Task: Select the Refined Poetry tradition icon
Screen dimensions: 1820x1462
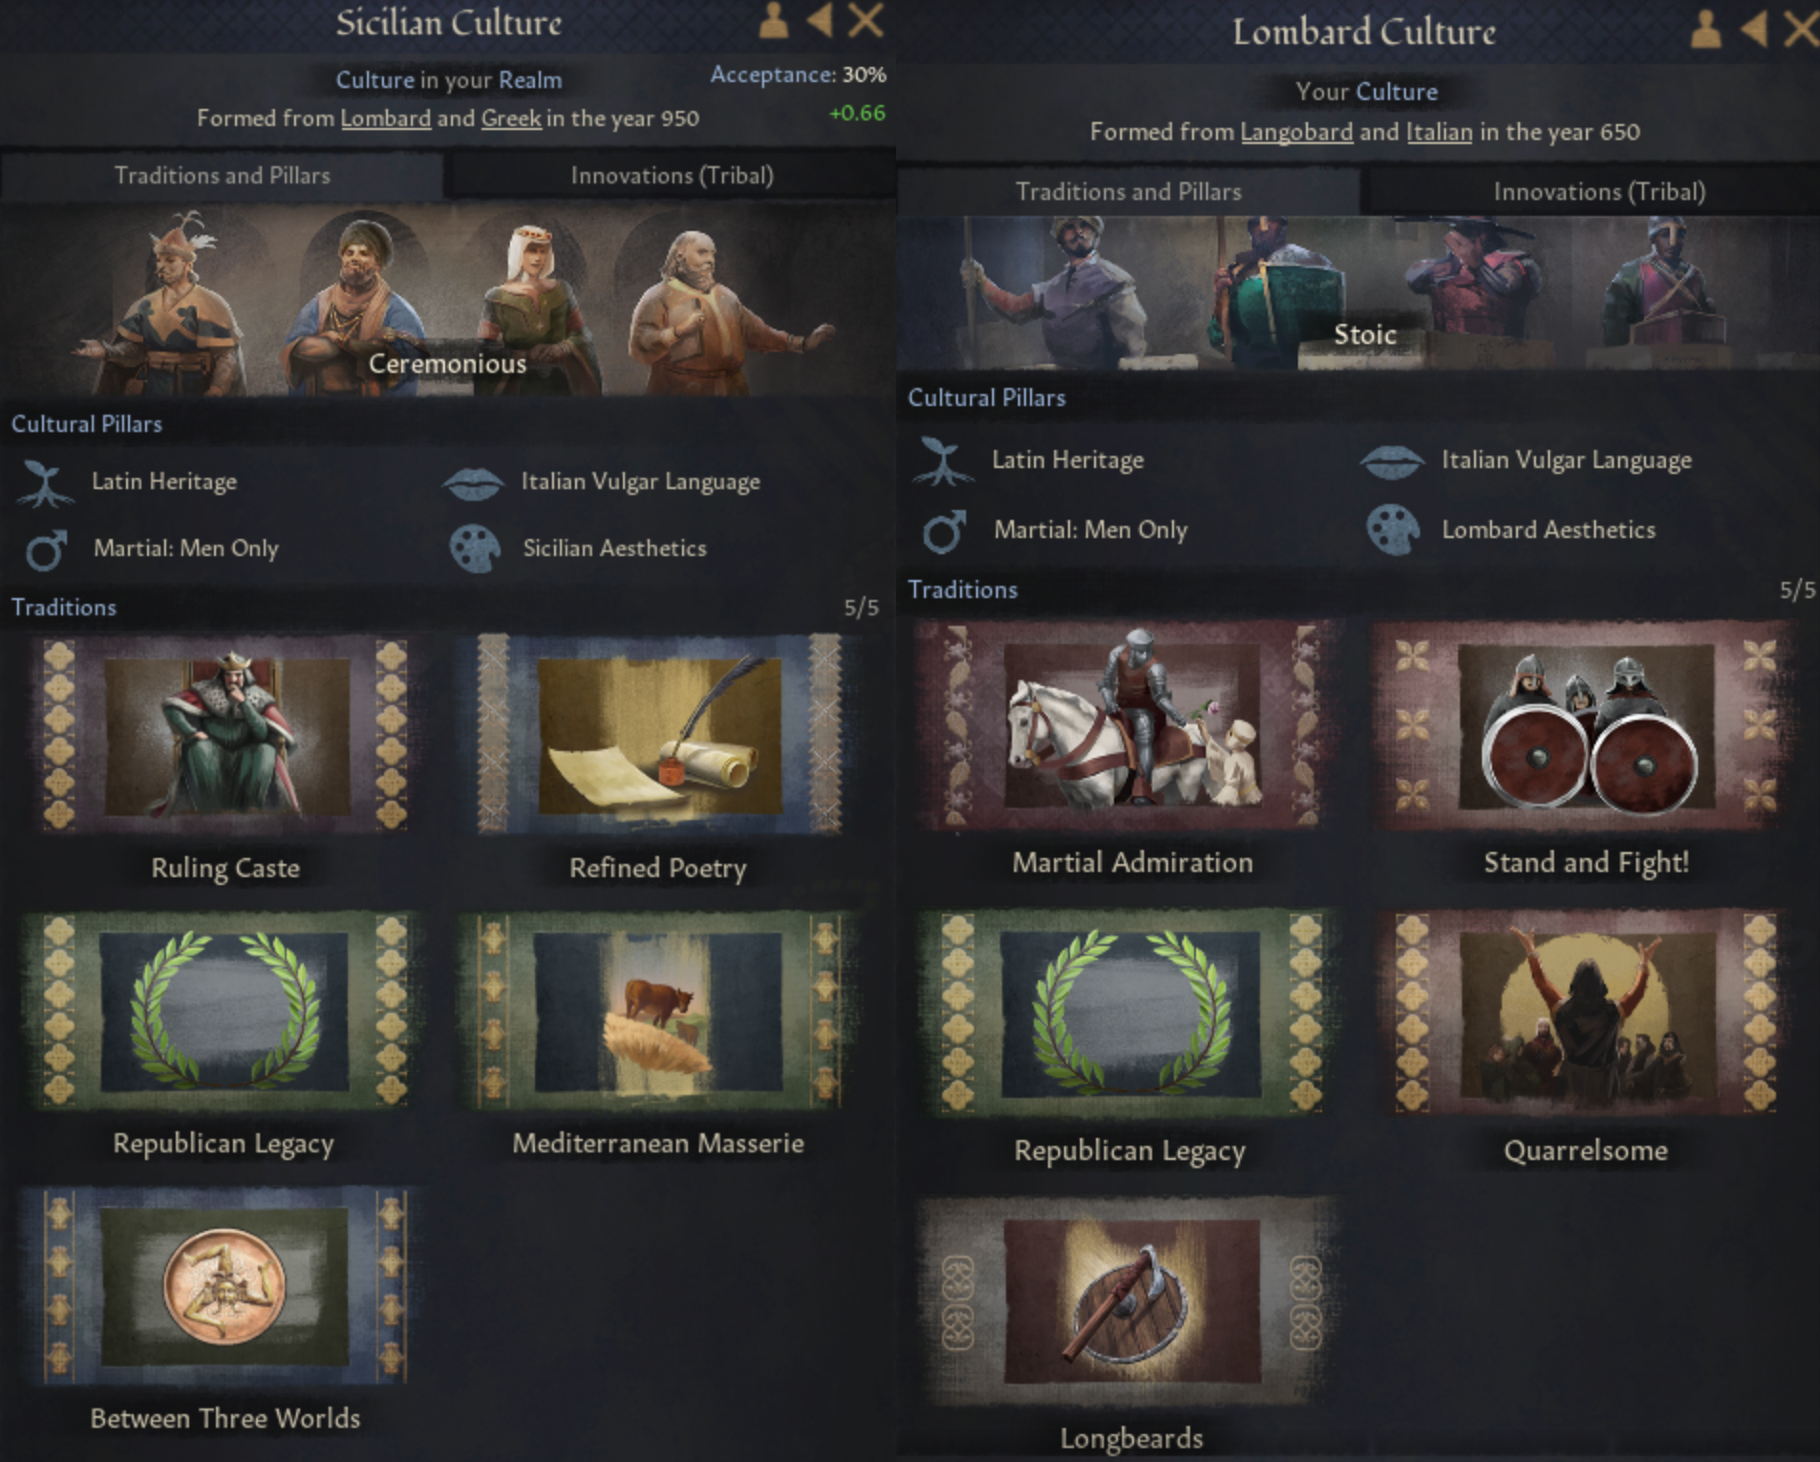Action: (658, 735)
